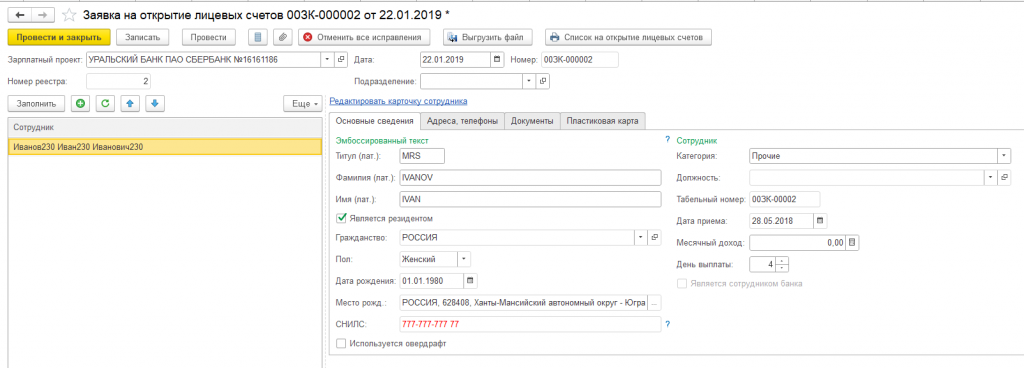Show help question mark next to СНИЛС
Image resolution: width=1024 pixels, height=368 pixels.
pyautogui.click(x=667, y=324)
